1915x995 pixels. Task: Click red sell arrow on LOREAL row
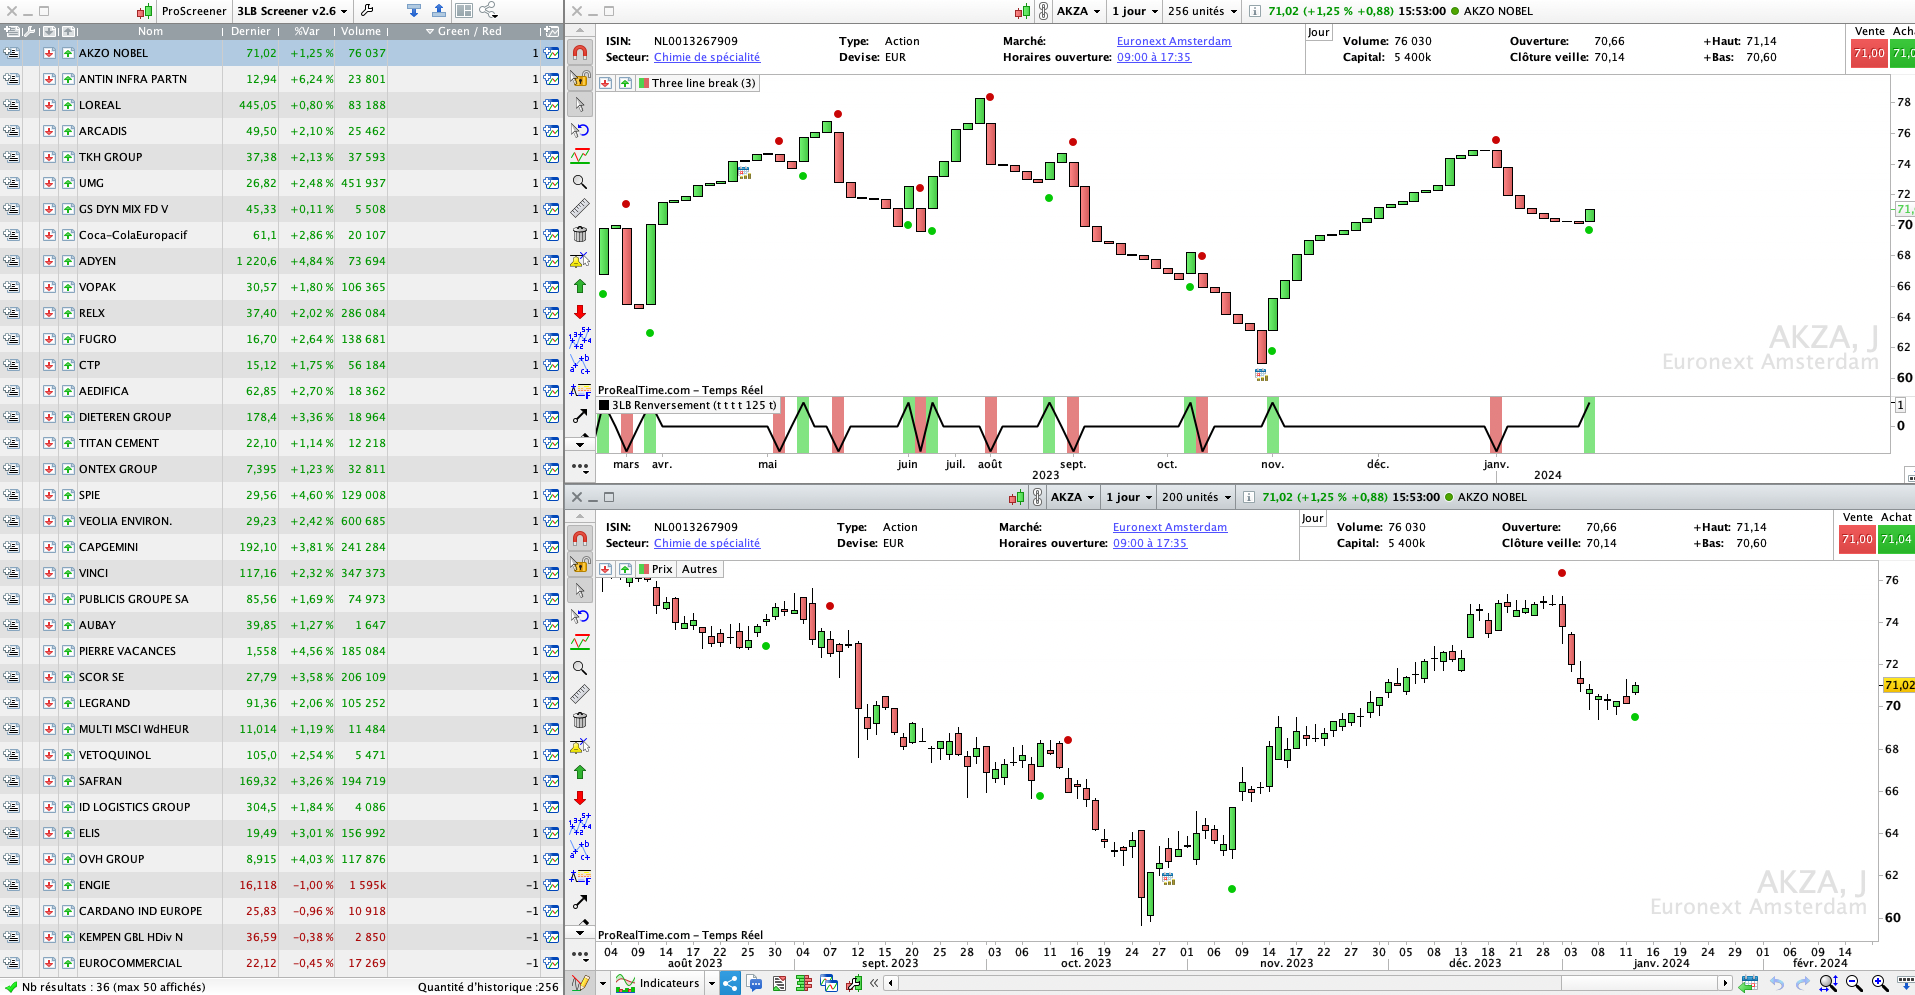coord(49,105)
